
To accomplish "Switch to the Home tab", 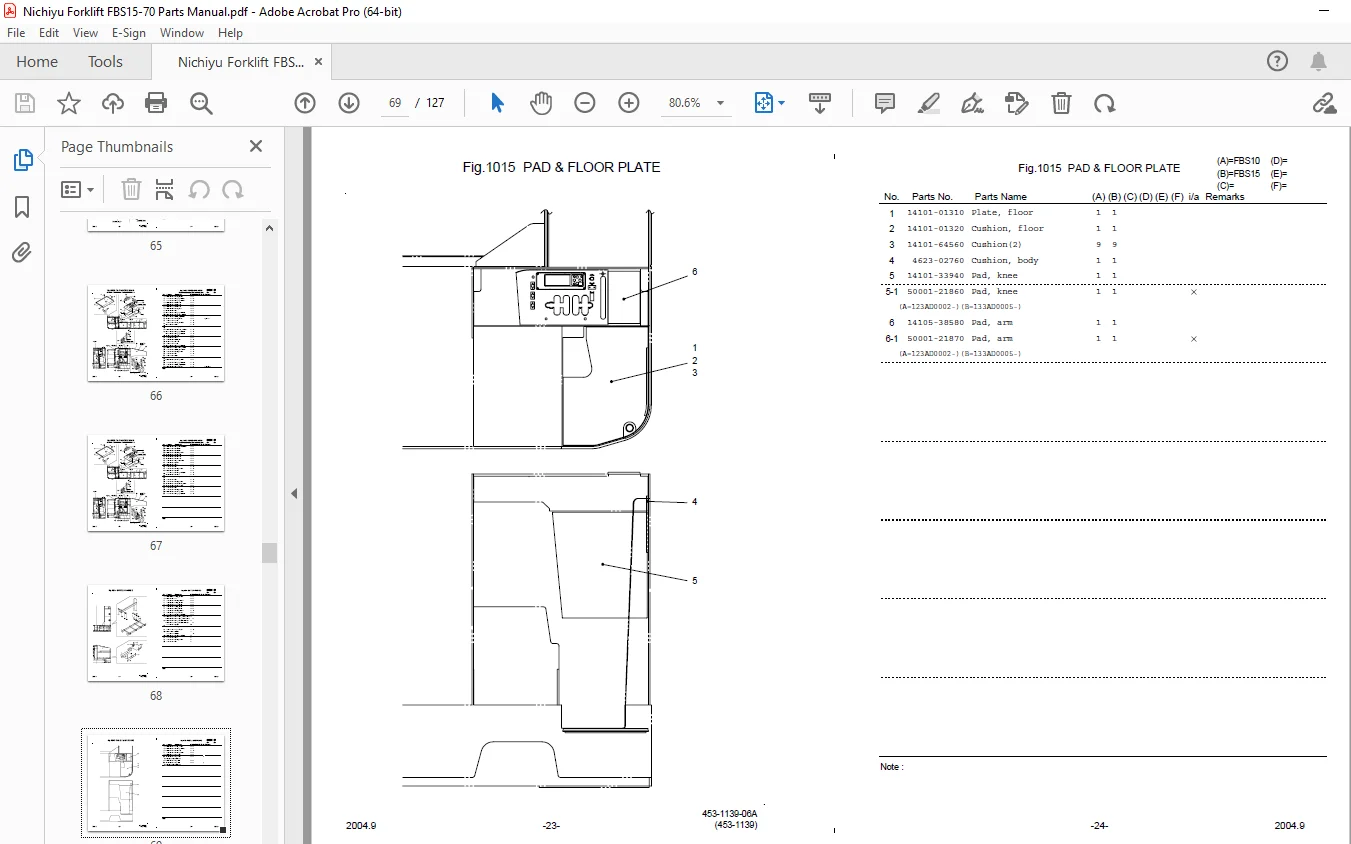I will click(x=37, y=62).
